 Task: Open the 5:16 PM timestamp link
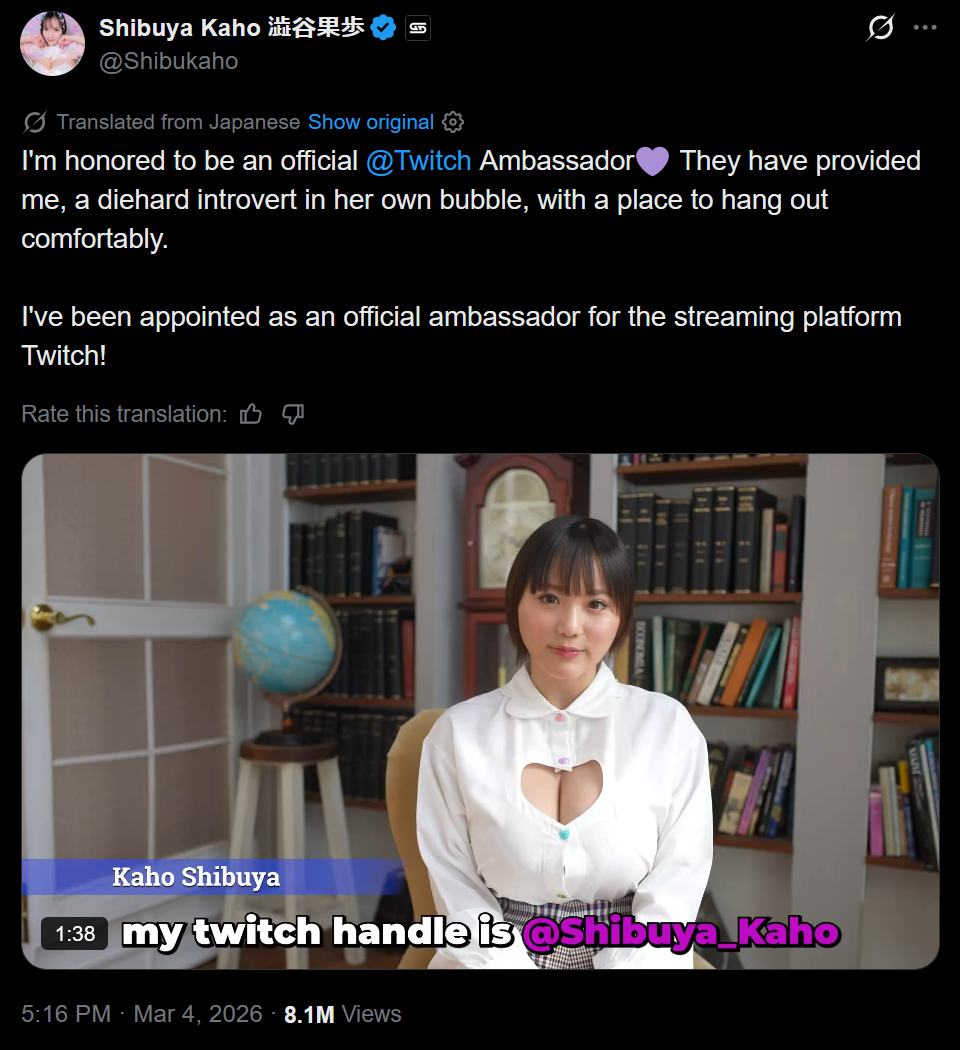pos(66,1014)
